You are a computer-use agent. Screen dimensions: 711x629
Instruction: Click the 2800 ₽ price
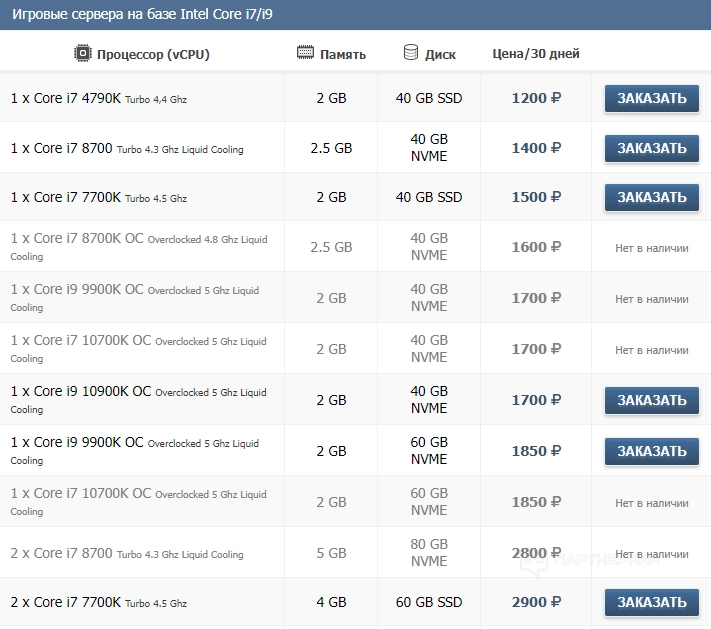536,553
